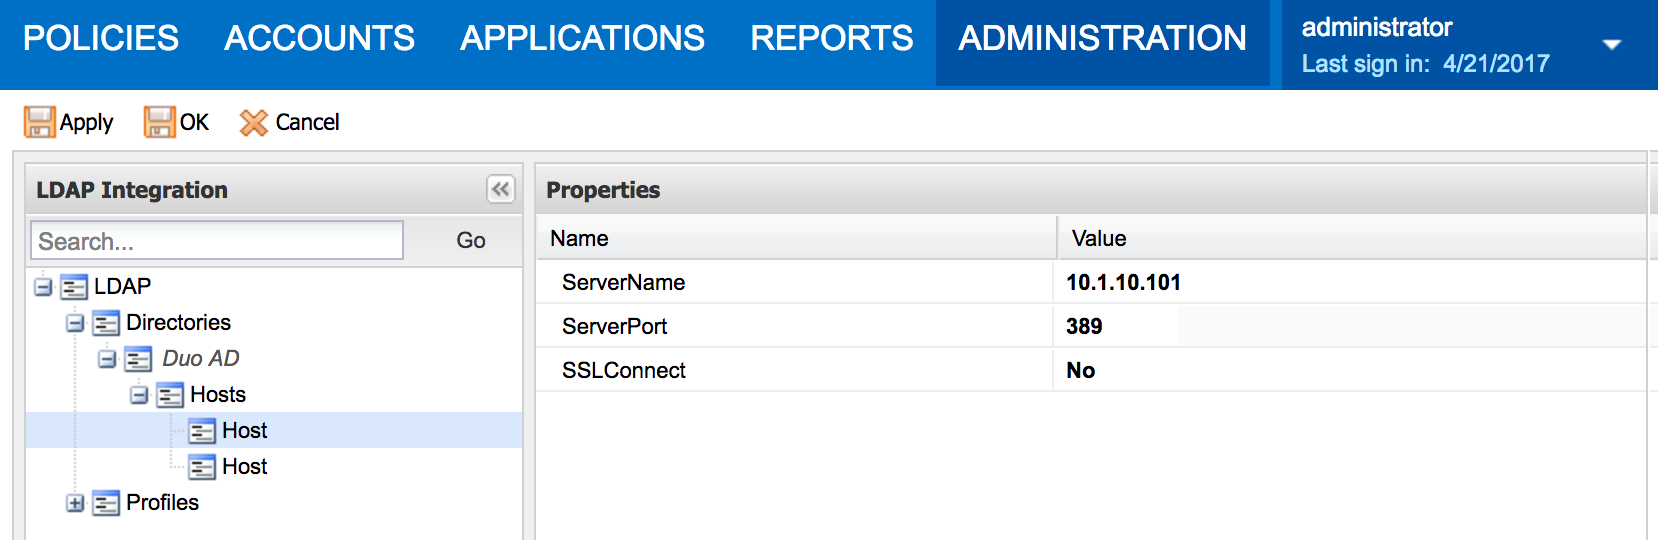Open the administrator account dropdown arrow
1658x540 pixels.
tap(1612, 44)
